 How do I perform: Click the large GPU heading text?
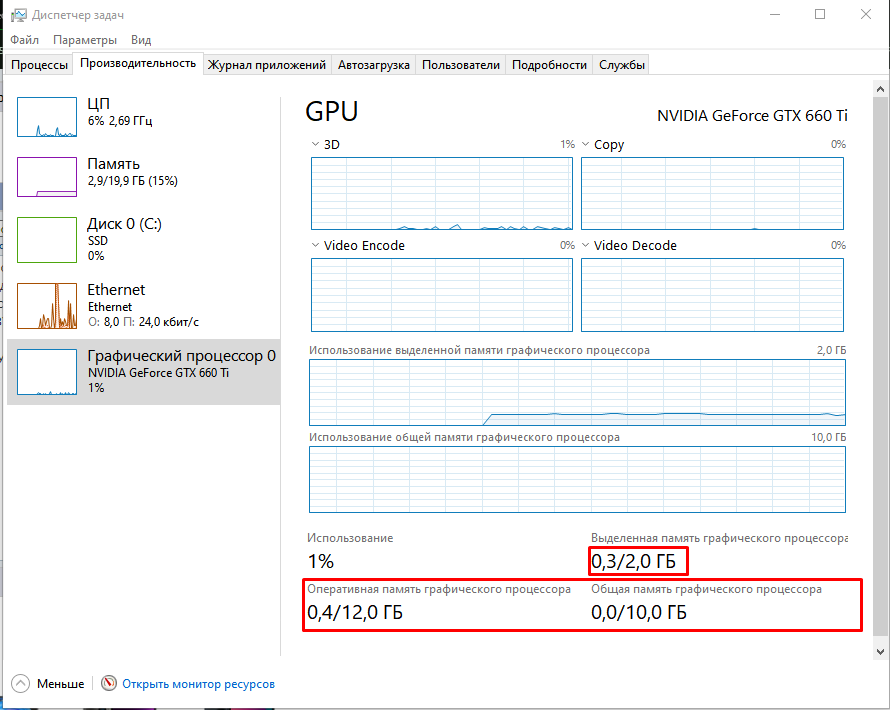pyautogui.click(x=331, y=111)
